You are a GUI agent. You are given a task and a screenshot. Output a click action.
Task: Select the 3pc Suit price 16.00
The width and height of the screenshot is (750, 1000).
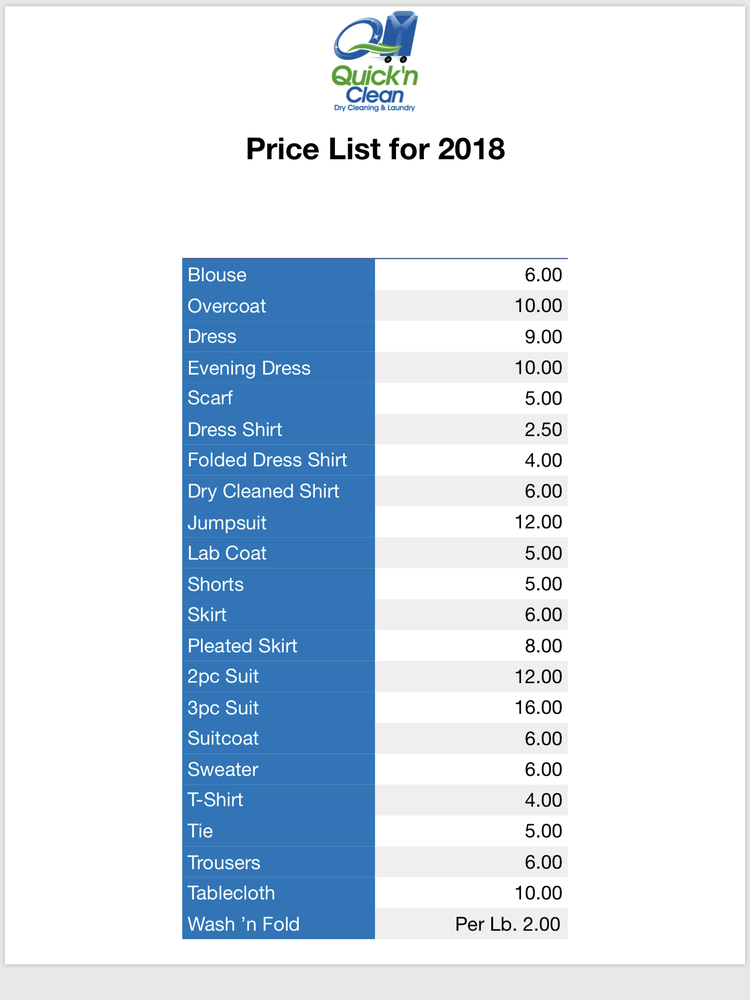(x=538, y=708)
